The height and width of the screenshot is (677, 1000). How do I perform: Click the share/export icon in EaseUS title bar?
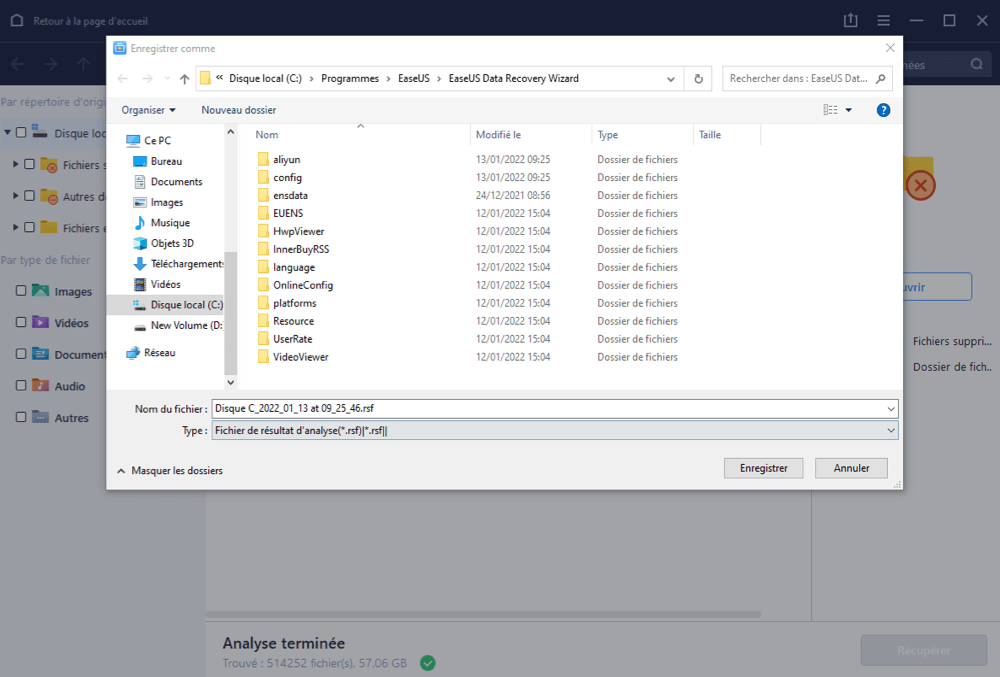point(851,20)
